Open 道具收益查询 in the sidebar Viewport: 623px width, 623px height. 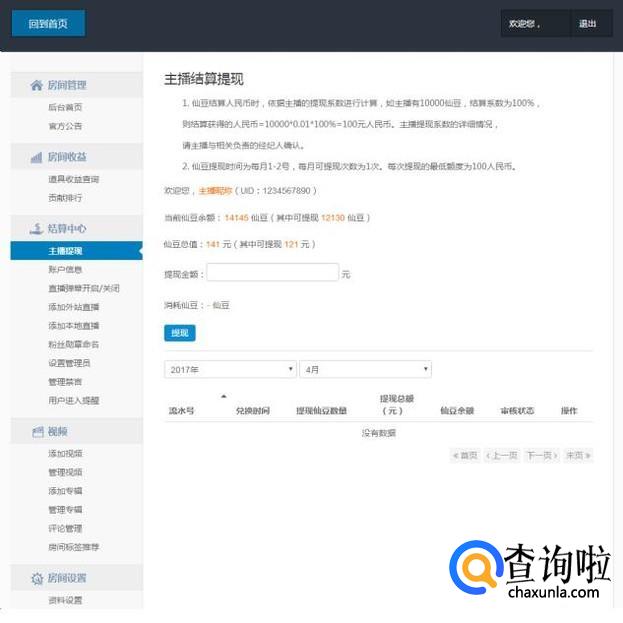[73, 180]
